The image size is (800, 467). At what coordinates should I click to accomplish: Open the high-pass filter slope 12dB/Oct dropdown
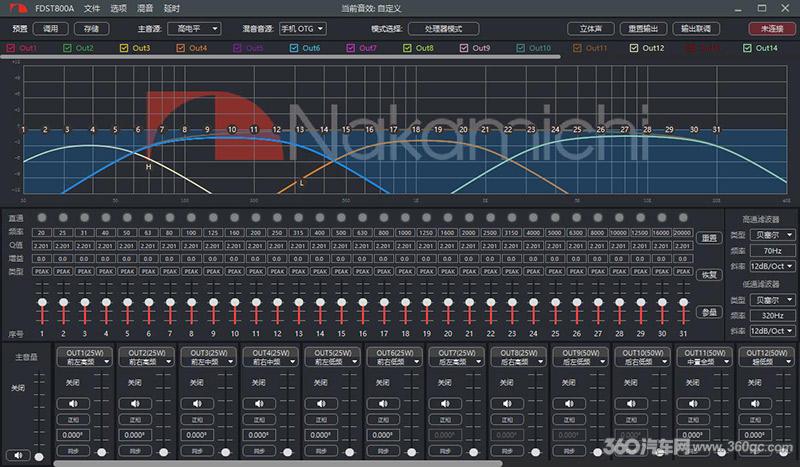pyautogui.click(x=772, y=266)
